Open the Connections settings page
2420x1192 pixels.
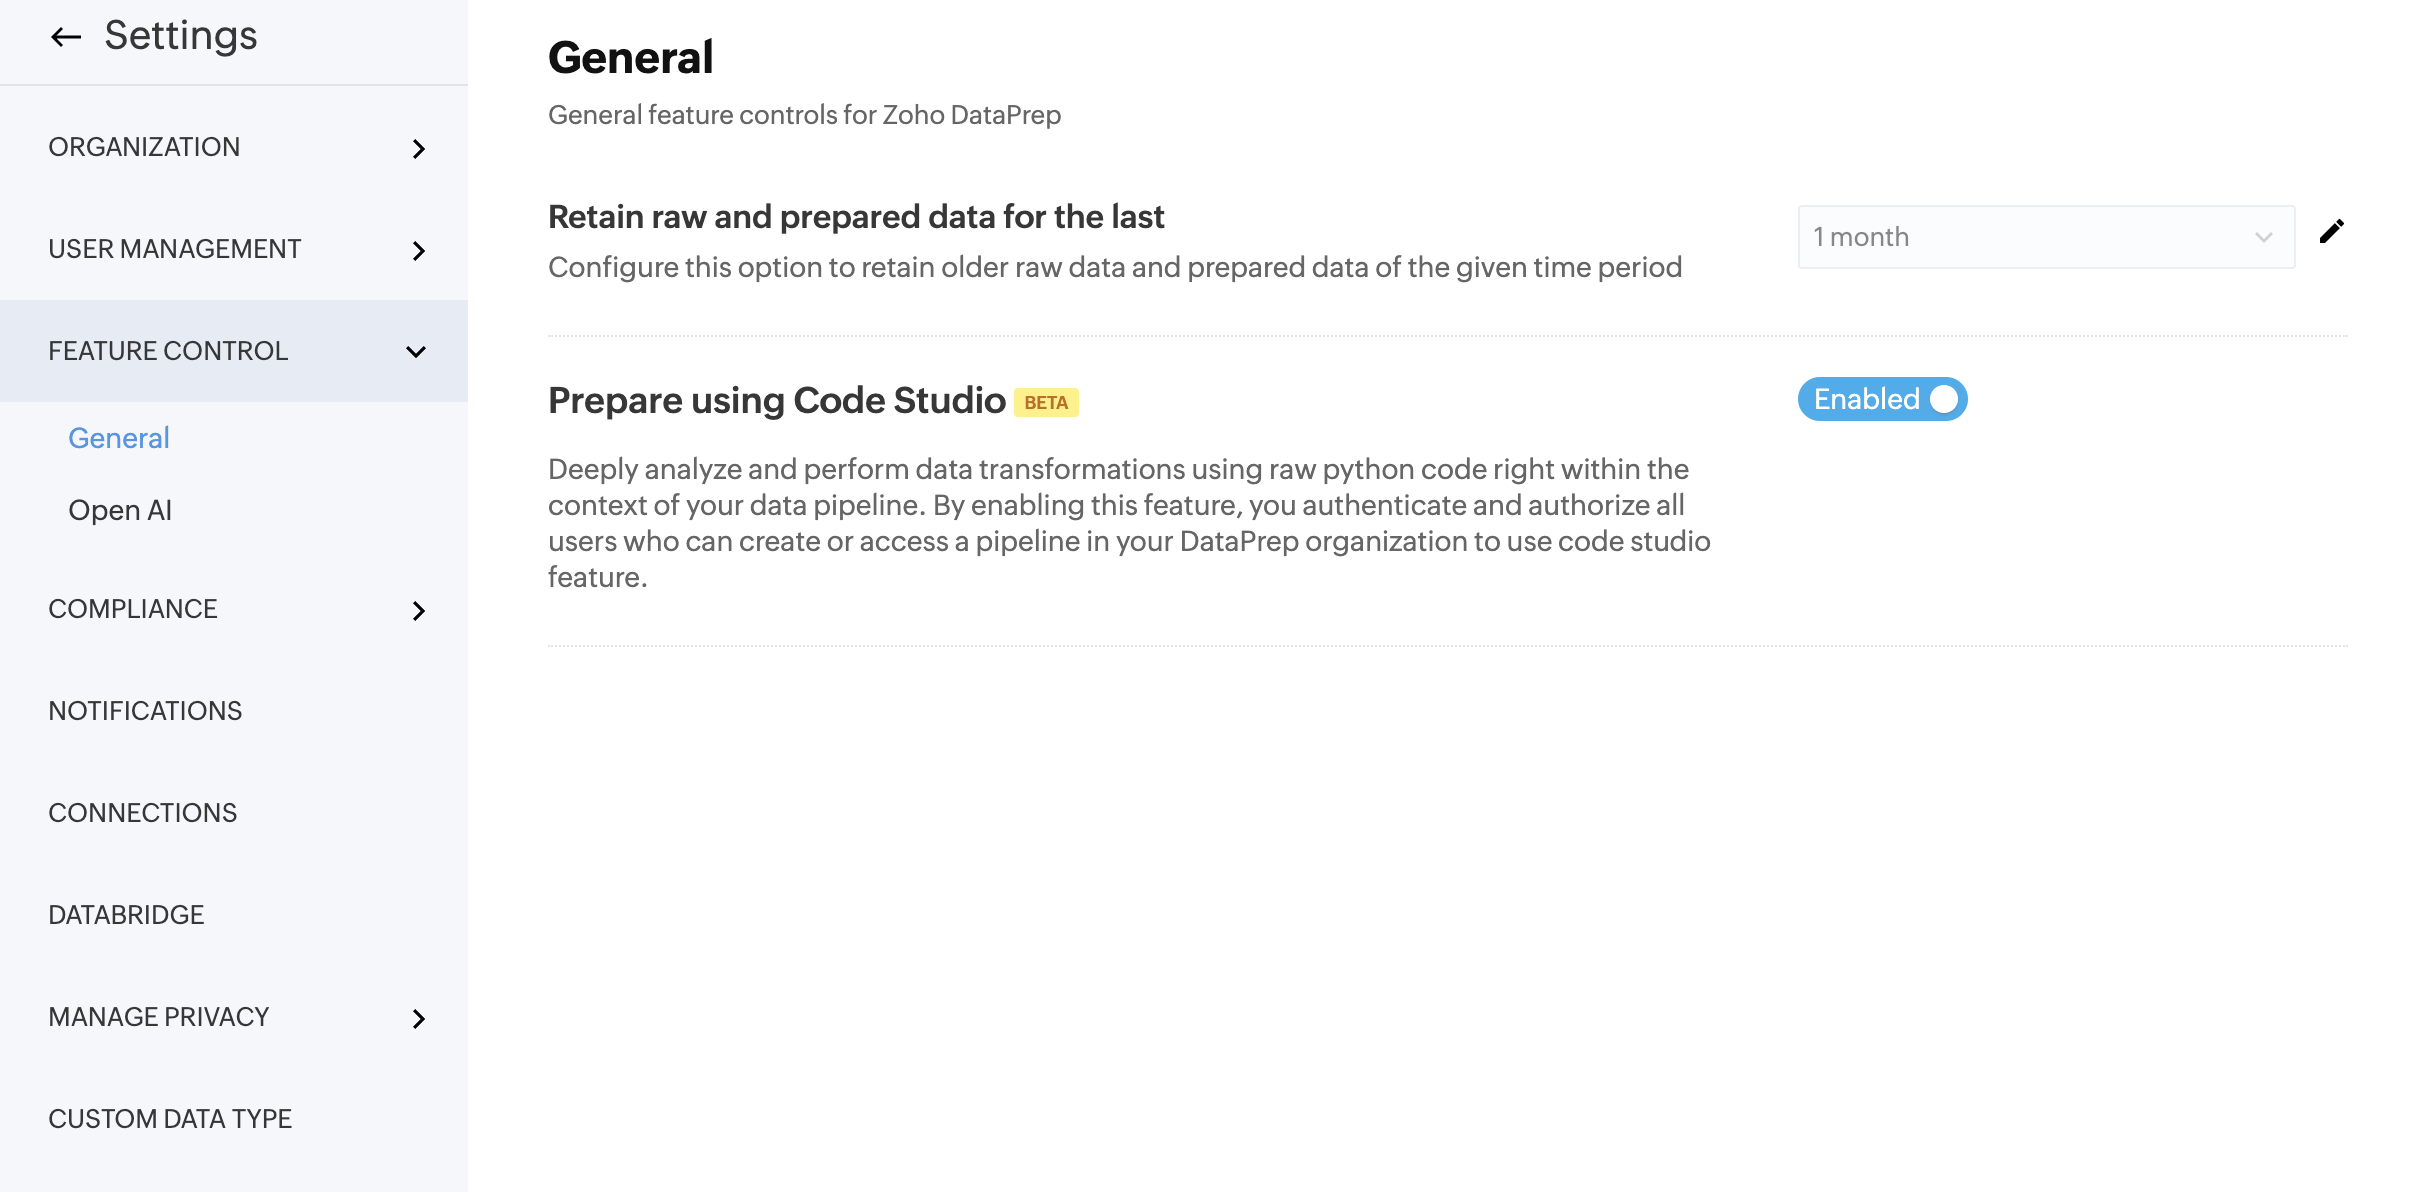tap(142, 813)
